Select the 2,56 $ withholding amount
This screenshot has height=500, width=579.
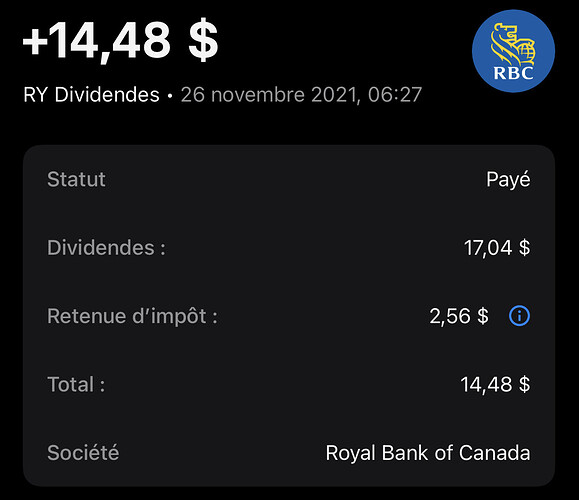pyautogui.click(x=459, y=316)
